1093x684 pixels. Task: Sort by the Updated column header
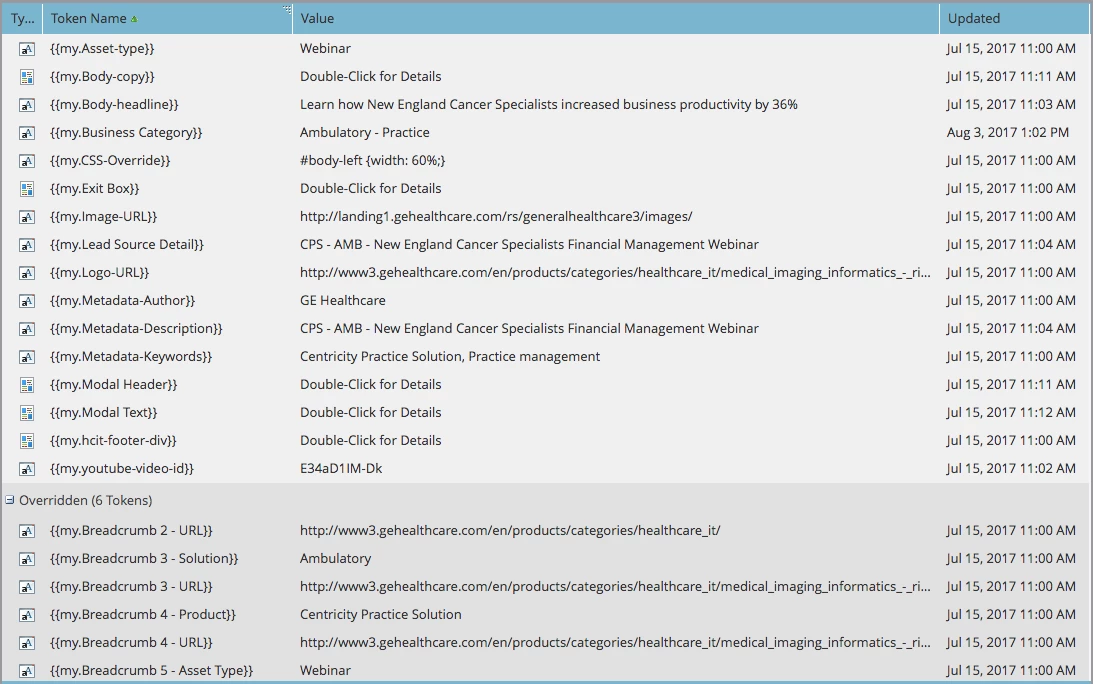[1015, 18]
